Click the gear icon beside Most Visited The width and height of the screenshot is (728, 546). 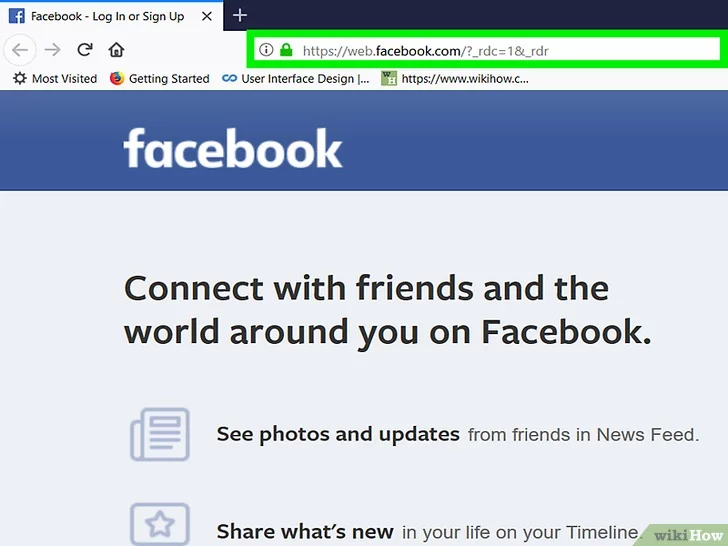coord(20,78)
